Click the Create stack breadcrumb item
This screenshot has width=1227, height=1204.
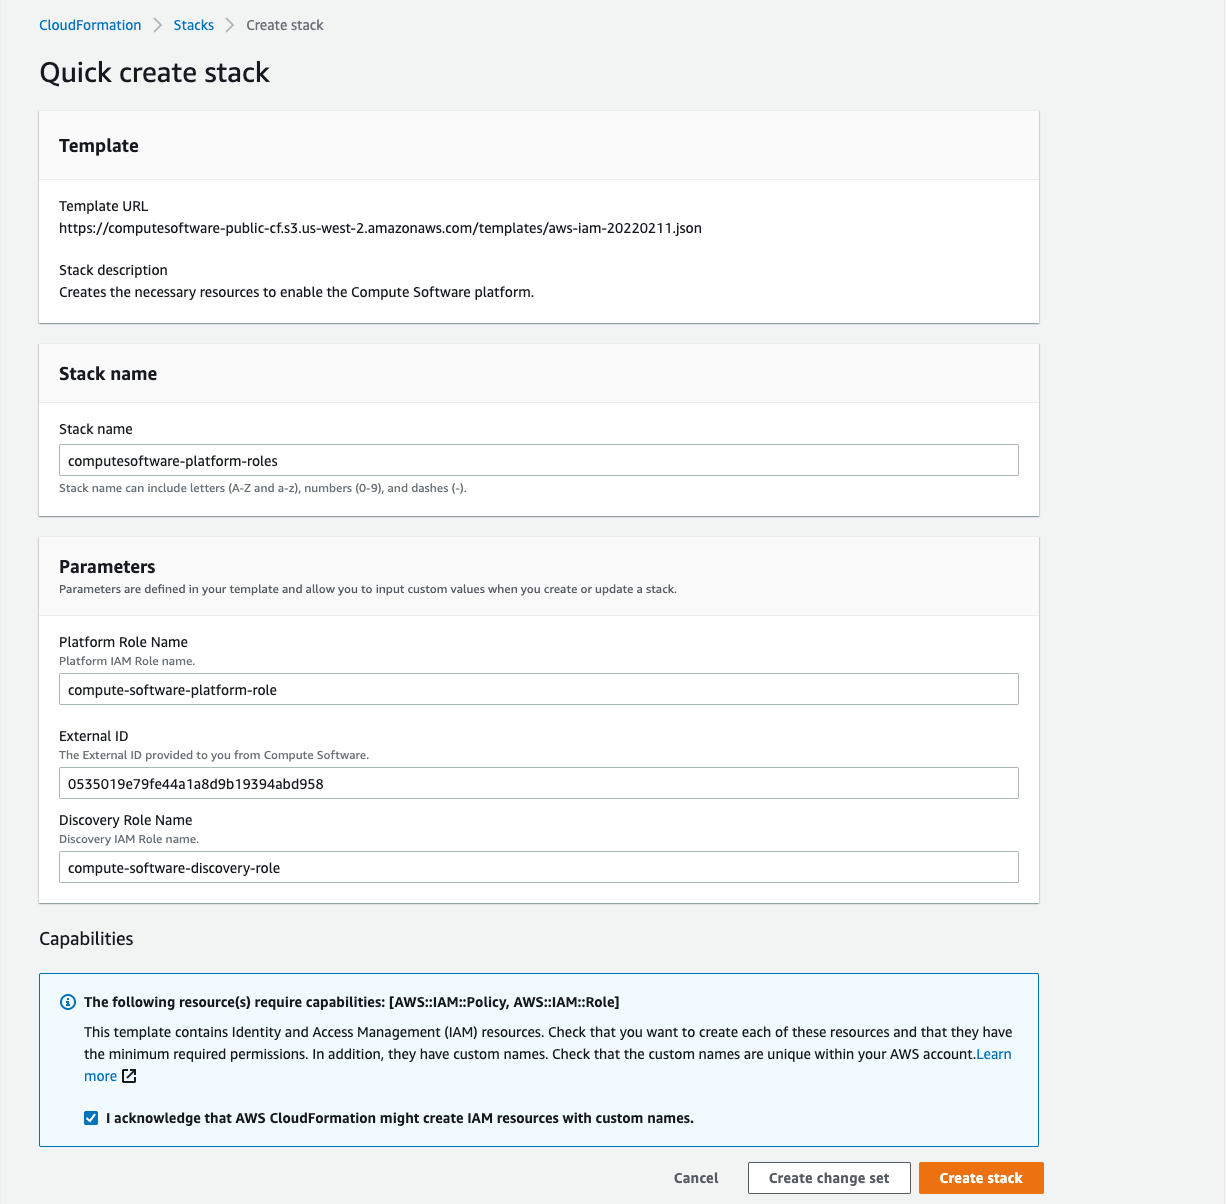[285, 25]
